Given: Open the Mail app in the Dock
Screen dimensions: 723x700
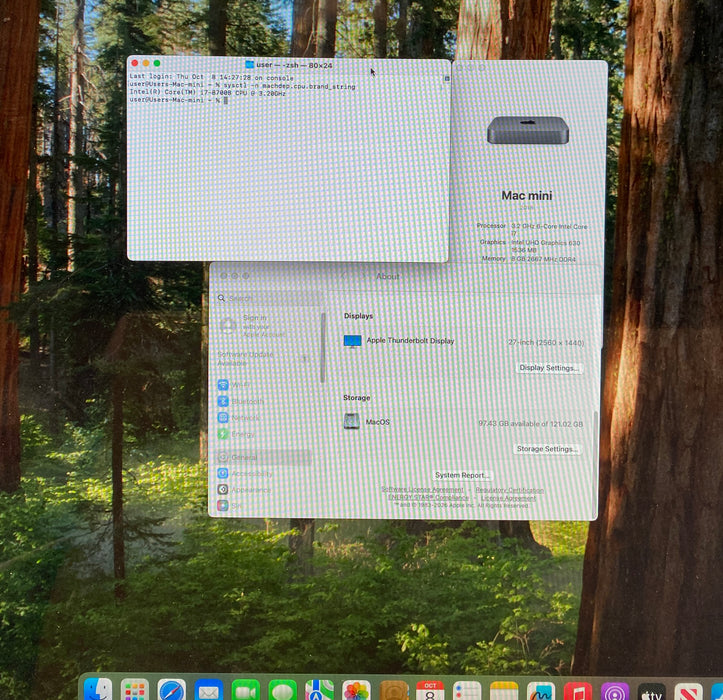Looking at the screenshot, I should click(x=208, y=690).
